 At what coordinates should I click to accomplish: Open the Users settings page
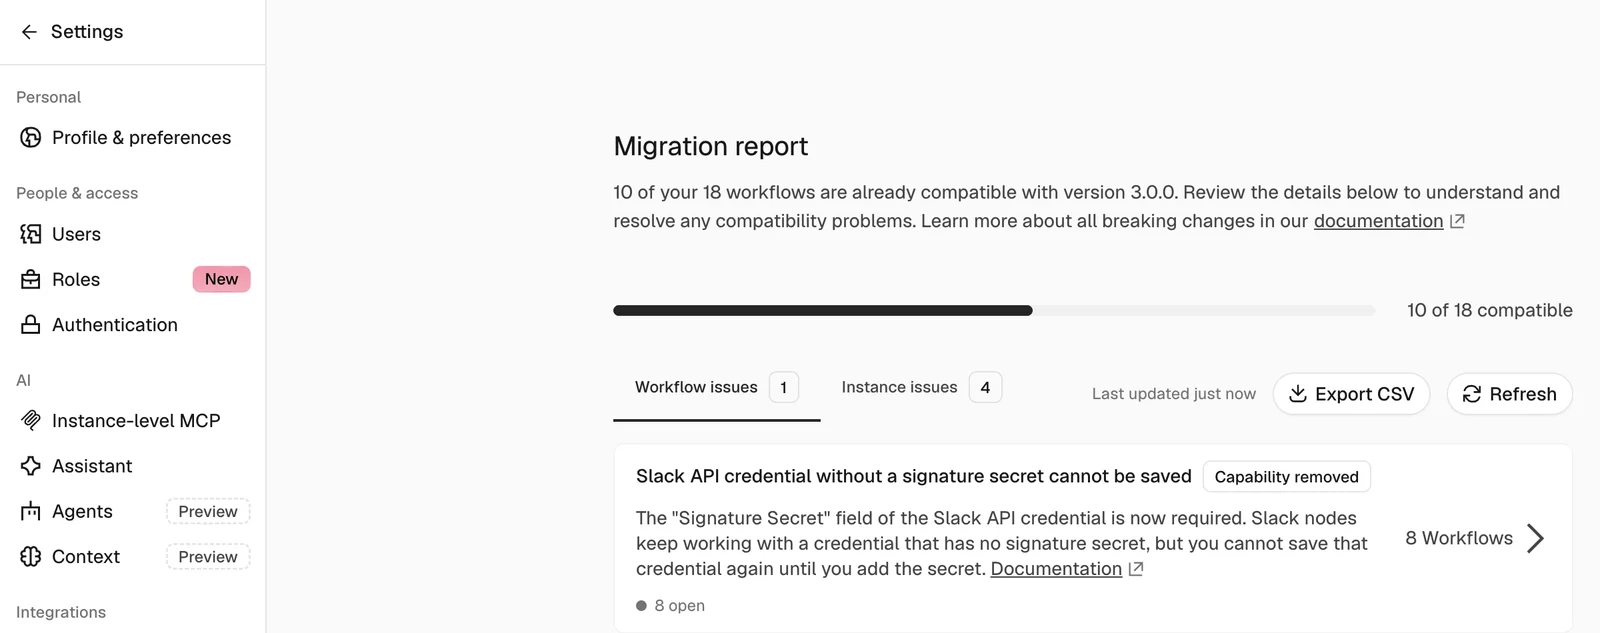coord(133,234)
